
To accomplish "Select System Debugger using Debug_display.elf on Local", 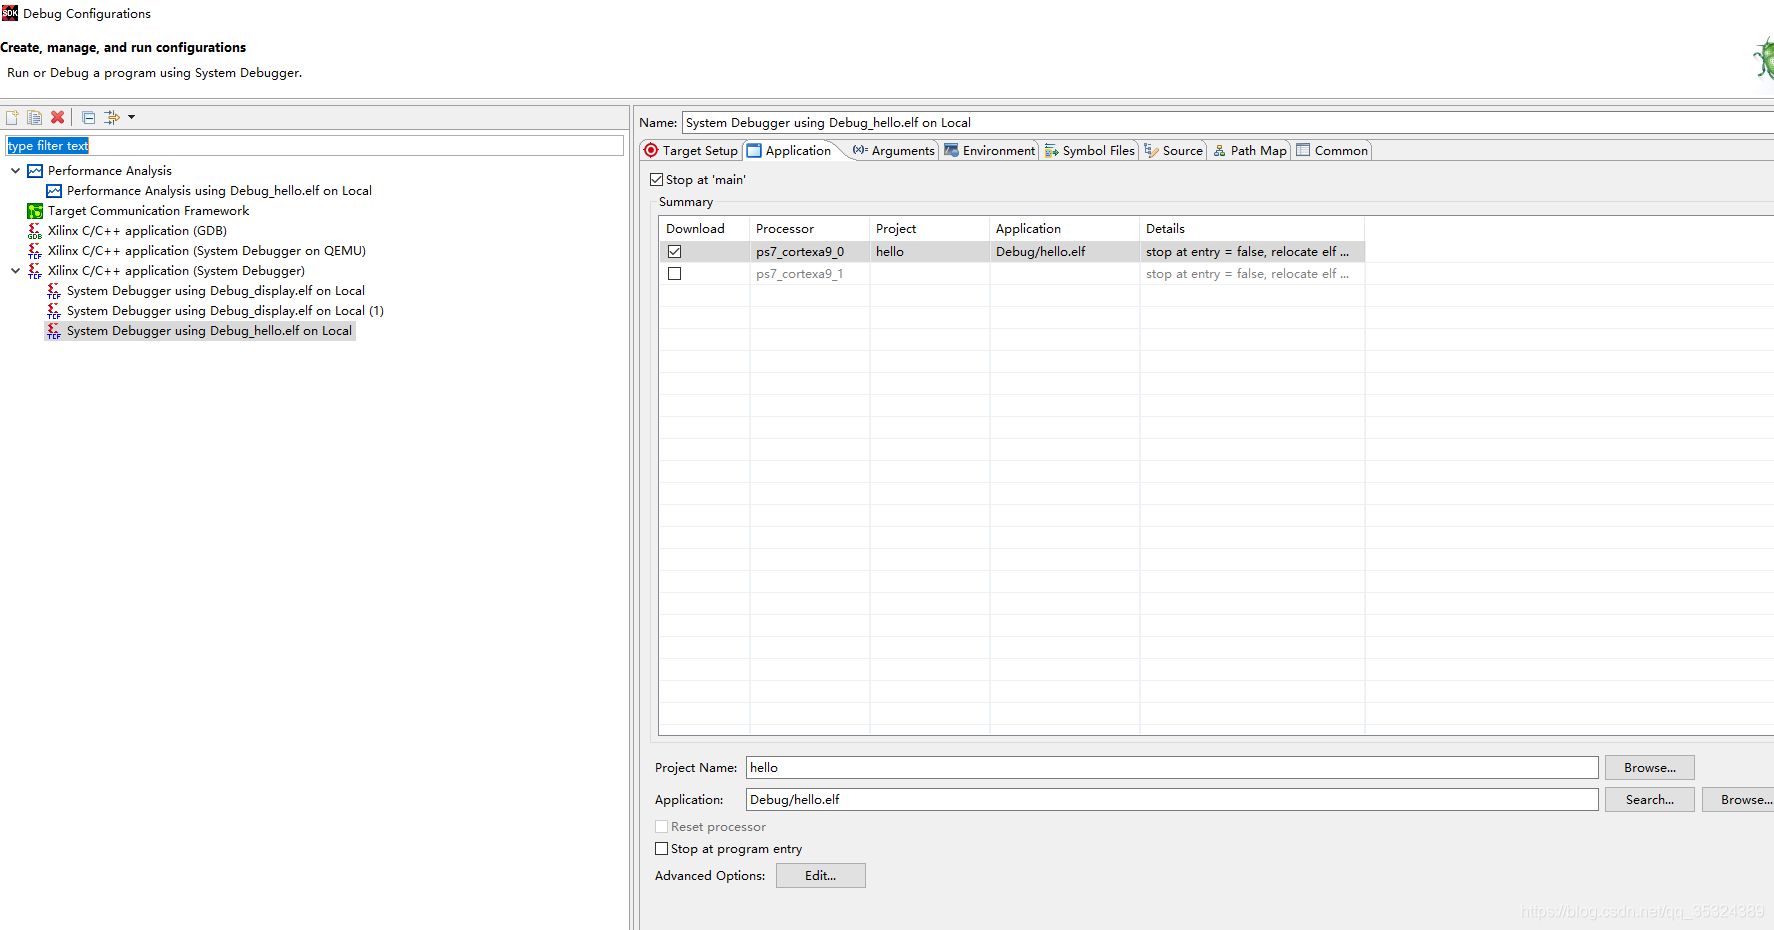I will pyautogui.click(x=216, y=290).
